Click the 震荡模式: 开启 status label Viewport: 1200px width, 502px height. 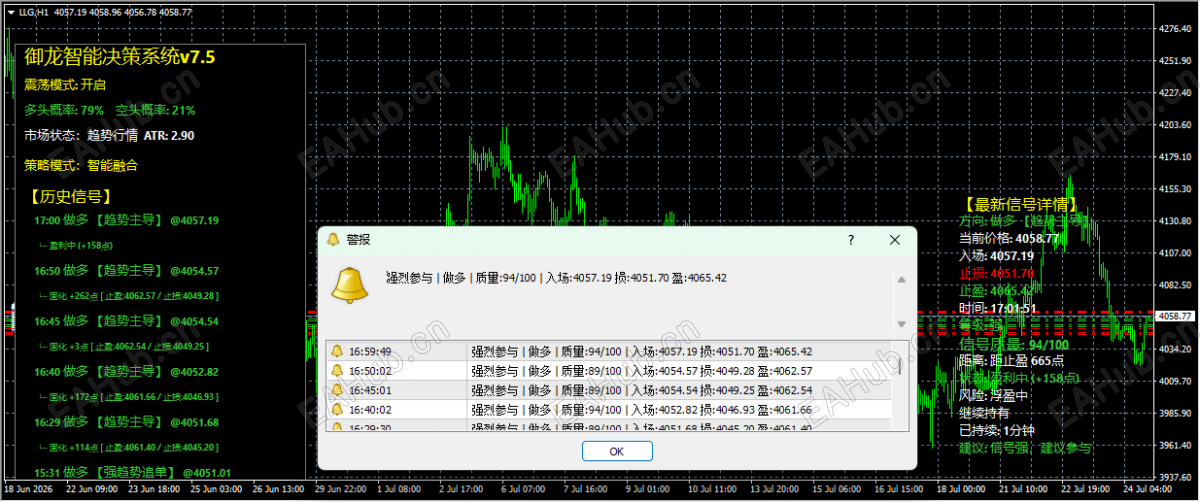65,85
